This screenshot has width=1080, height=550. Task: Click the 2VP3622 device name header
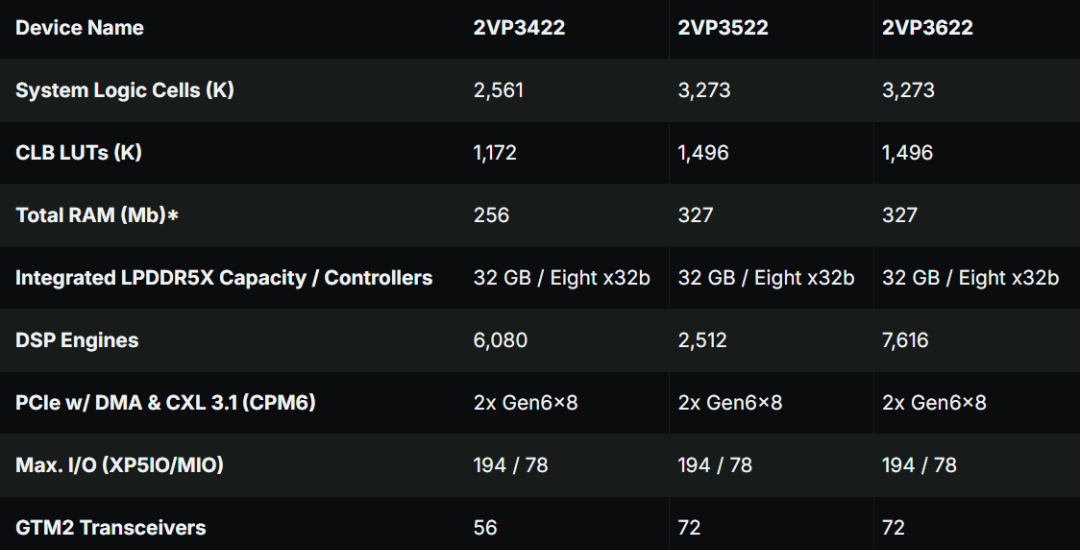(x=928, y=28)
